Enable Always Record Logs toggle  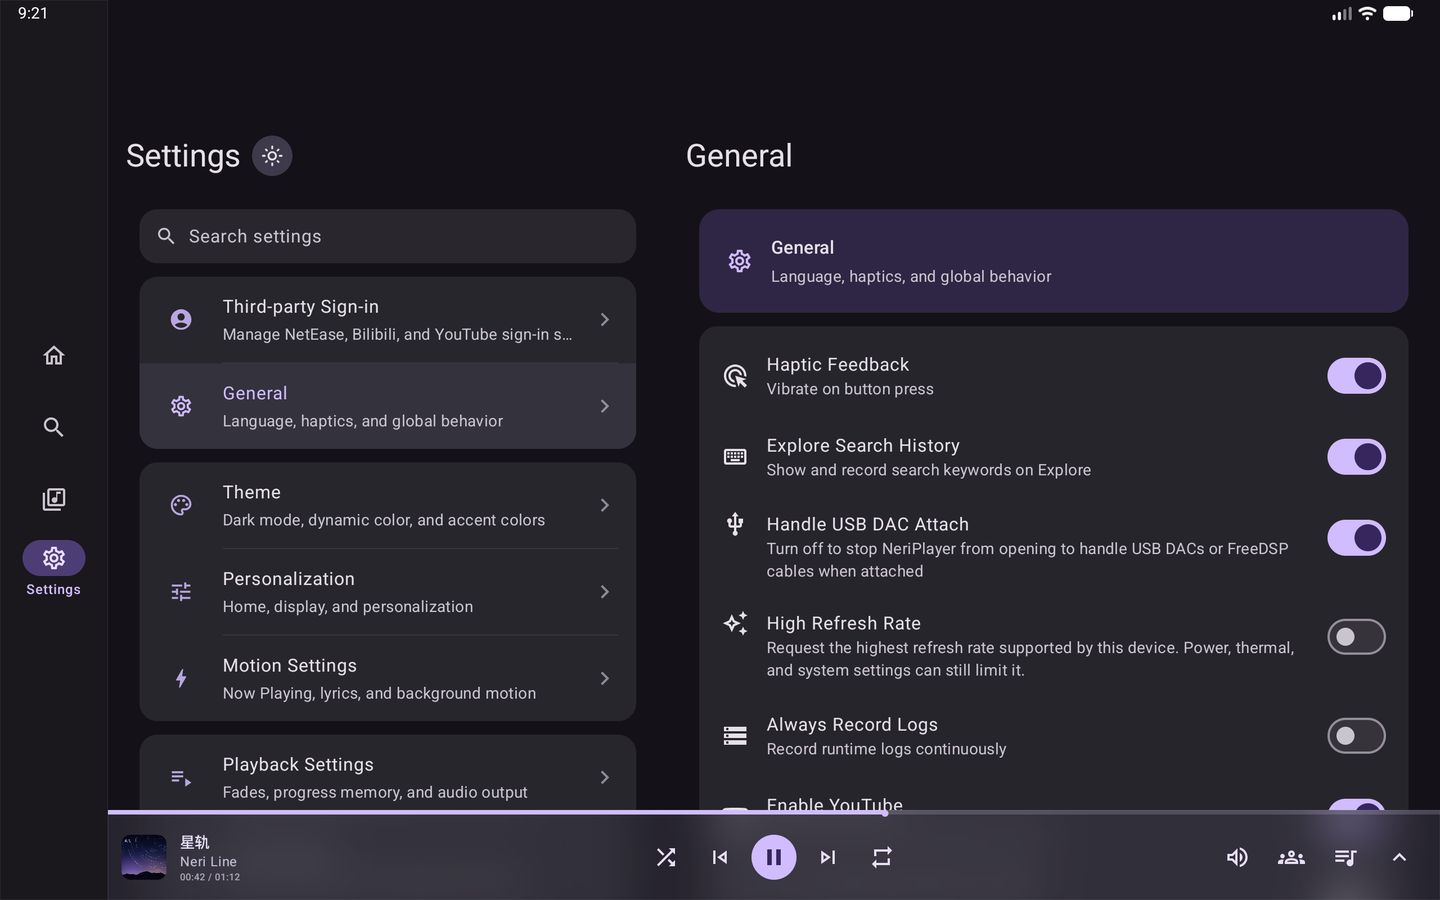[1356, 736]
